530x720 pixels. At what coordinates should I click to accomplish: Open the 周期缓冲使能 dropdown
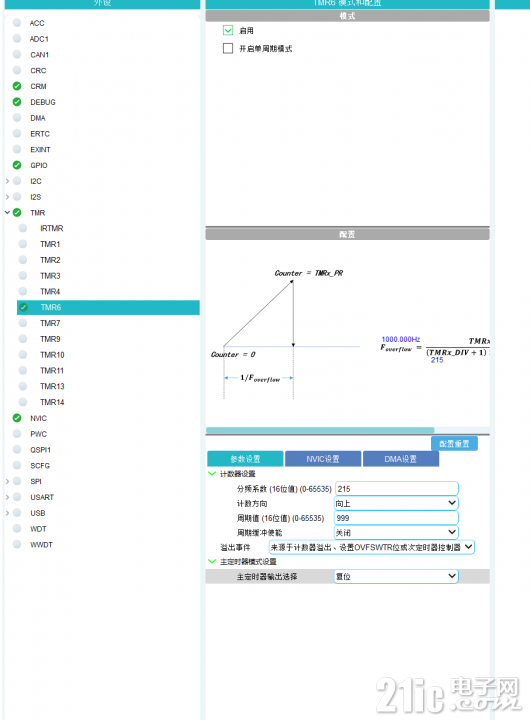[396, 532]
